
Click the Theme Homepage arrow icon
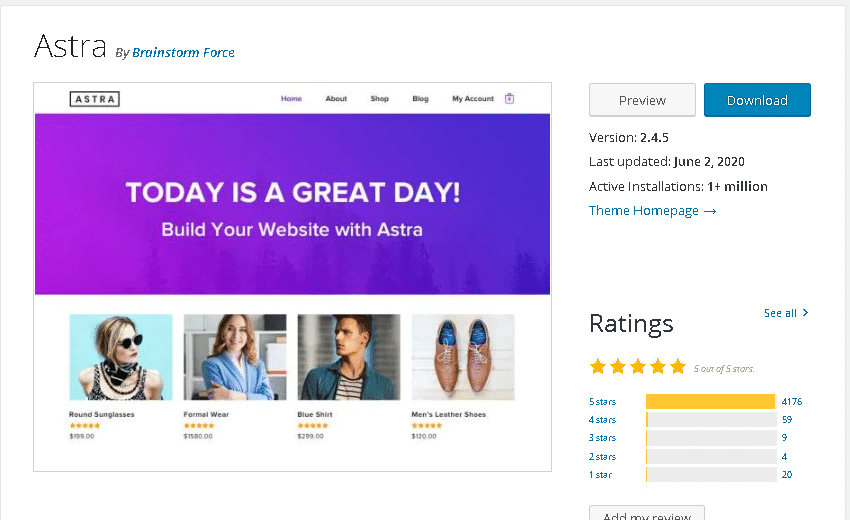(x=710, y=211)
